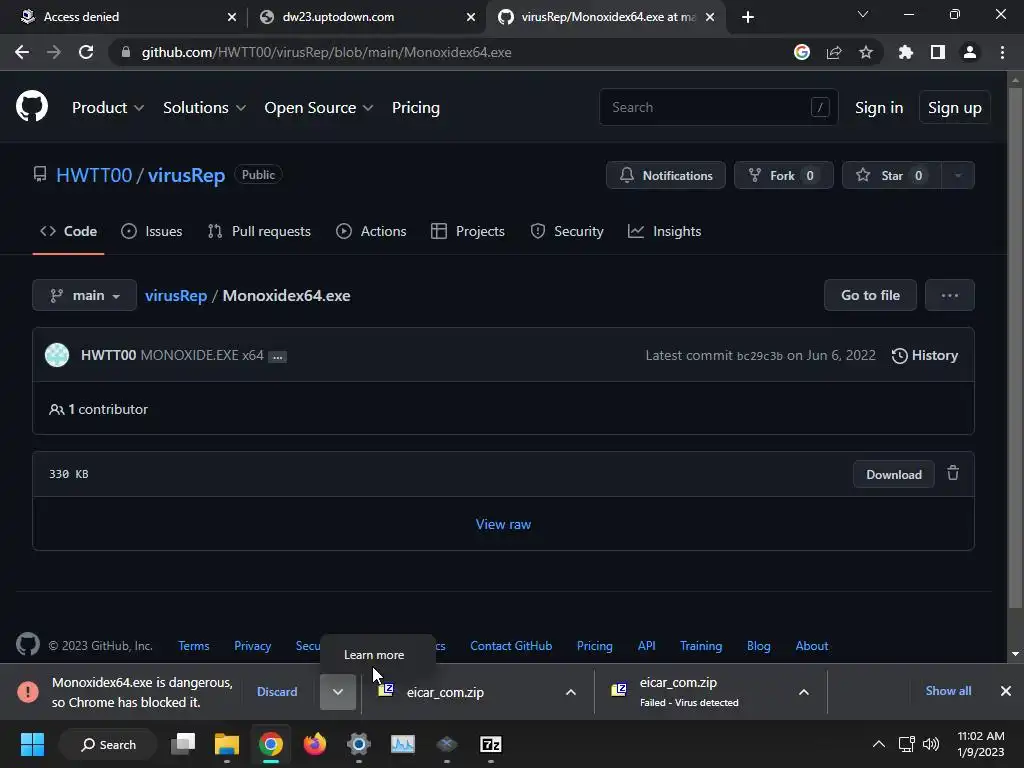Open the Projects tab
Image resolution: width=1024 pixels, height=768 pixels.
pyautogui.click(x=468, y=231)
